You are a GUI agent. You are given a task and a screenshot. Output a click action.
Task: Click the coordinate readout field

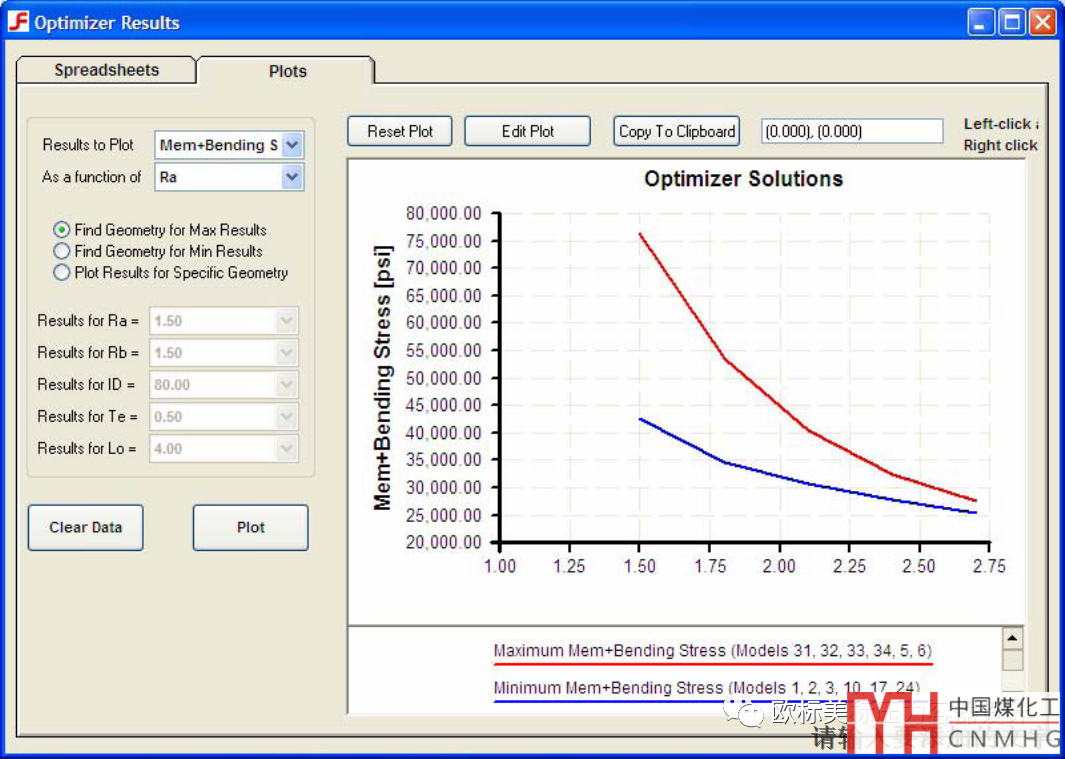click(x=852, y=131)
